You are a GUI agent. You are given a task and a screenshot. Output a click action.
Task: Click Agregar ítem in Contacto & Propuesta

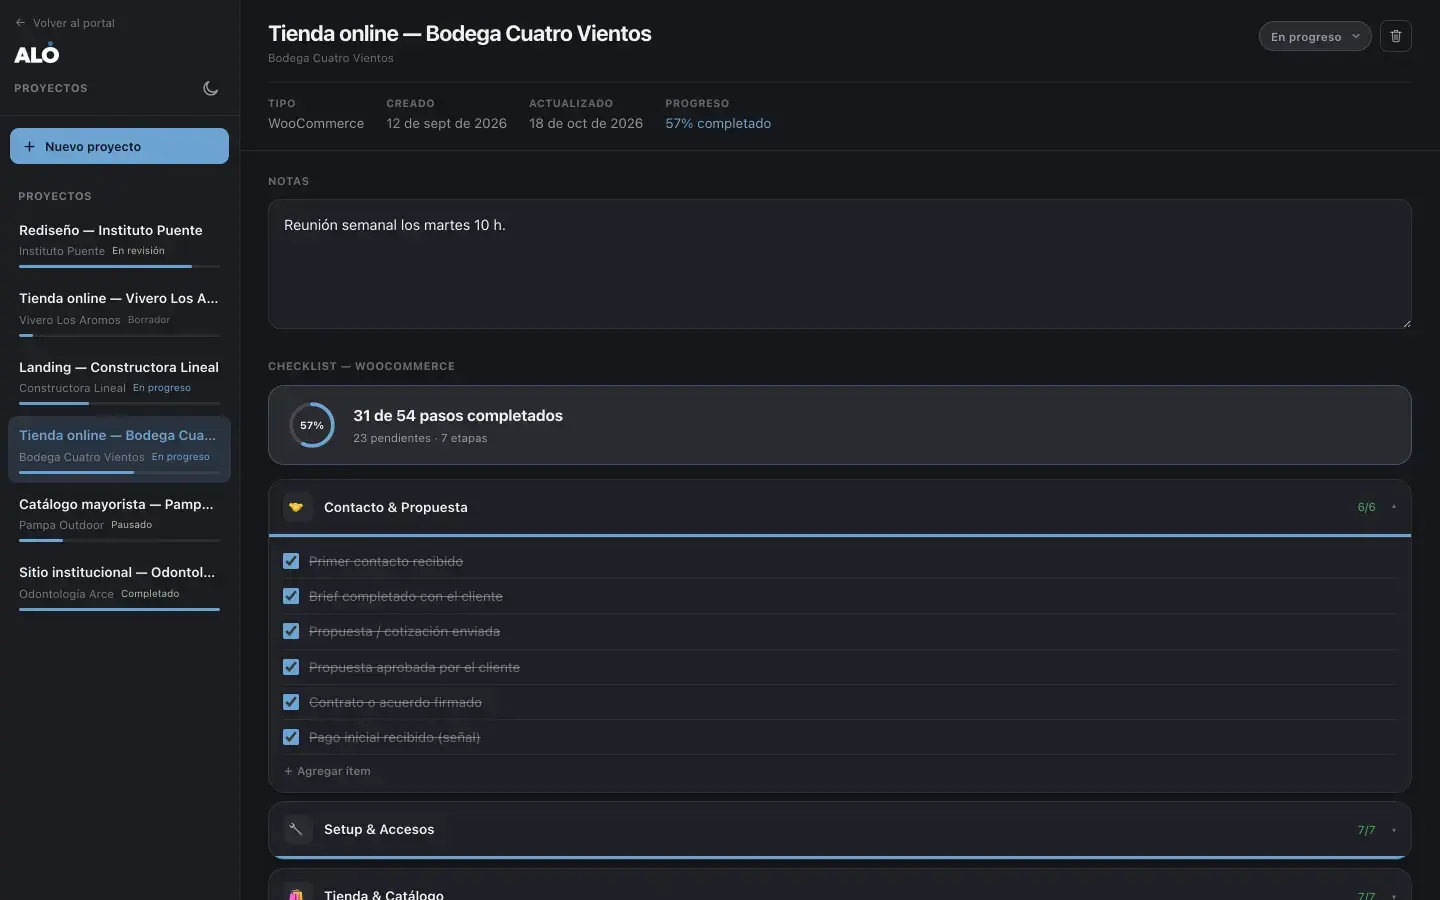tap(327, 771)
